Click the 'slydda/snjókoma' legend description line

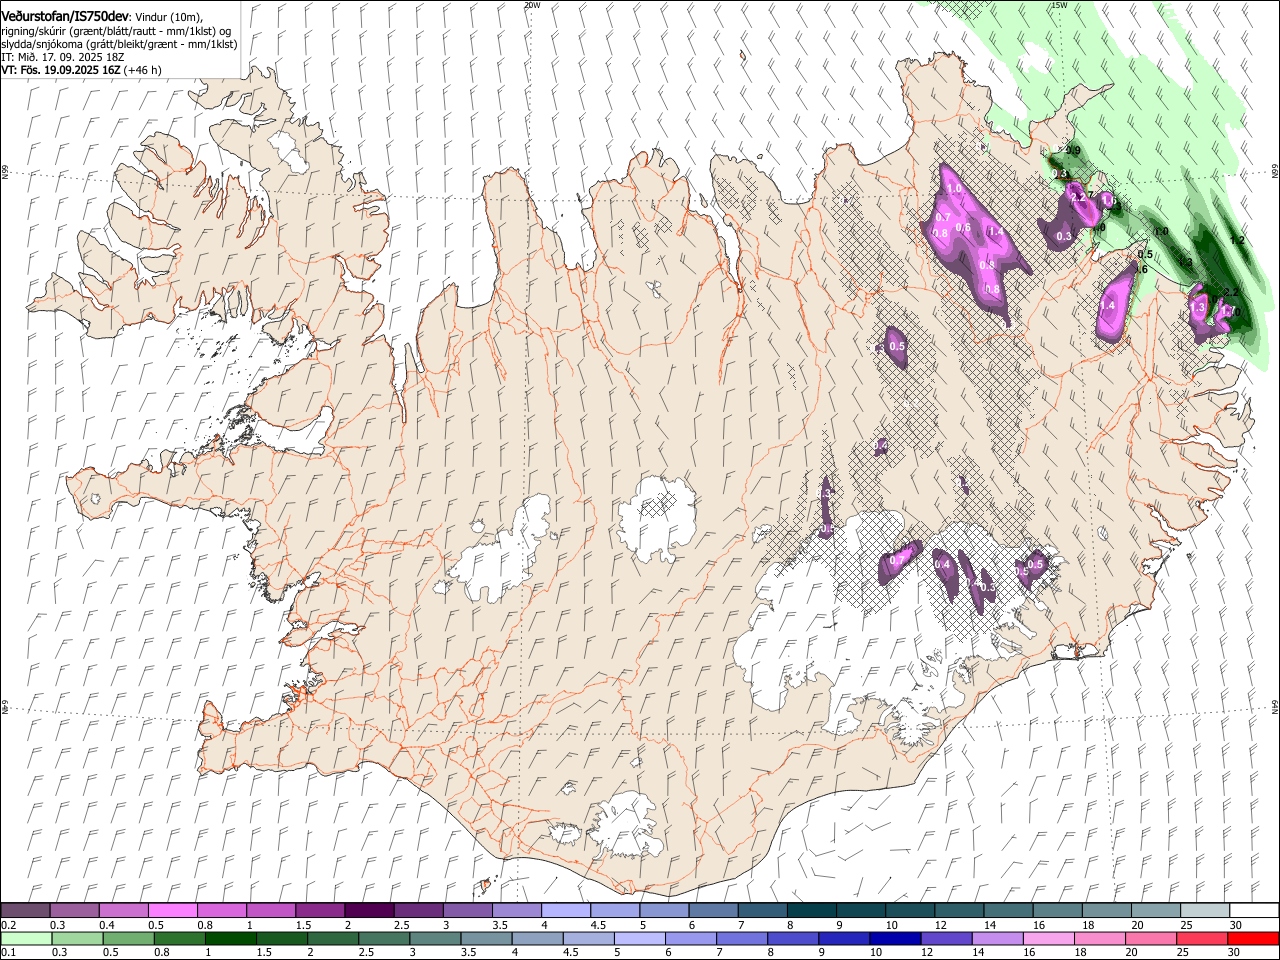click(119, 45)
